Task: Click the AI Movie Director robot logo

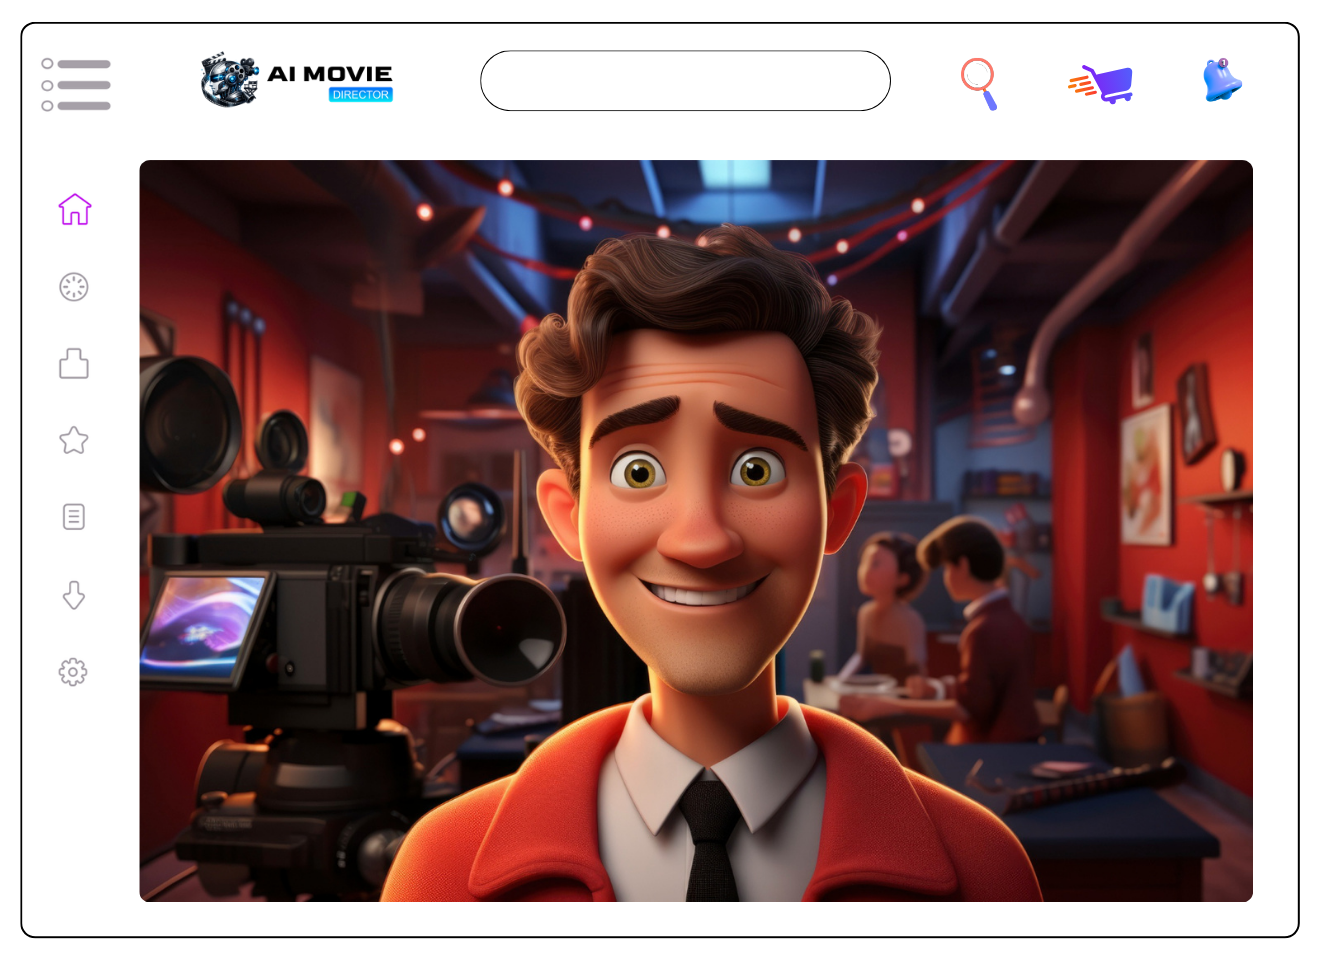Action: (x=229, y=80)
